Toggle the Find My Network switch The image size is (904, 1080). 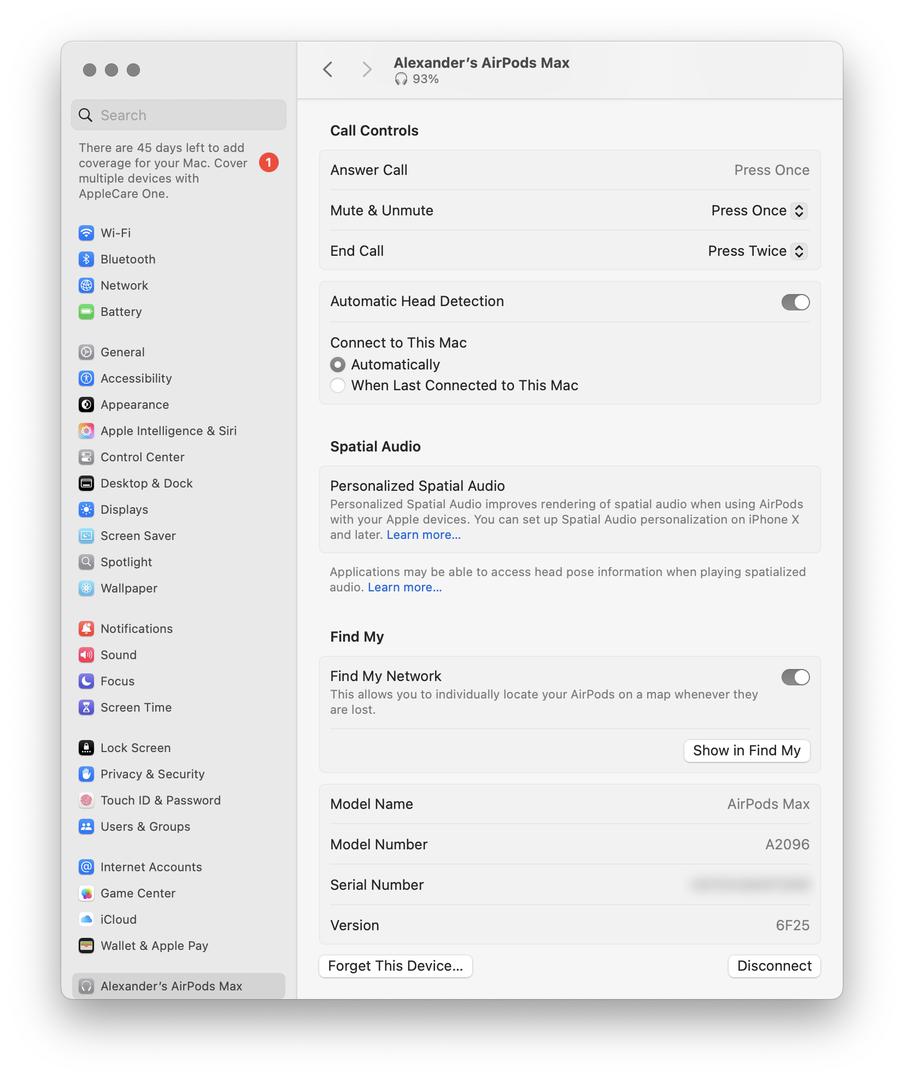point(795,677)
